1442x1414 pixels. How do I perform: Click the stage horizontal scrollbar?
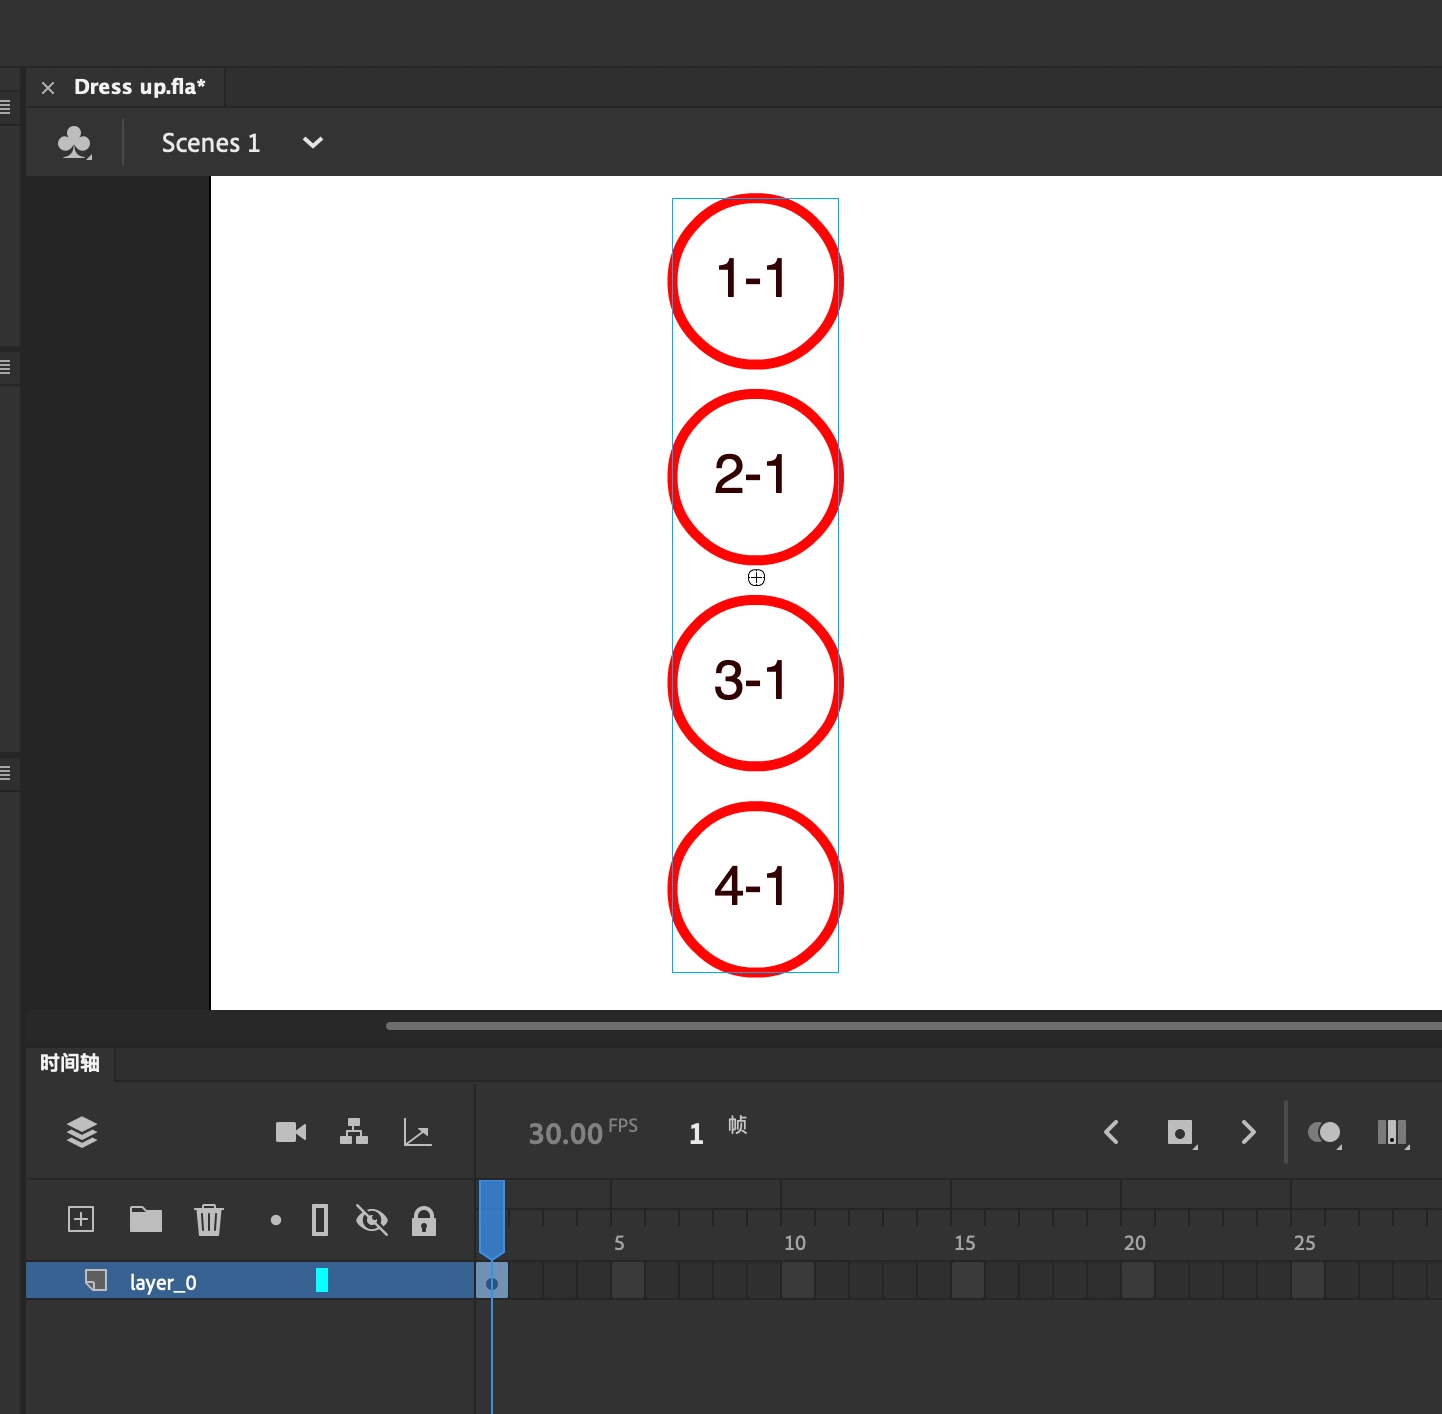914,1026
